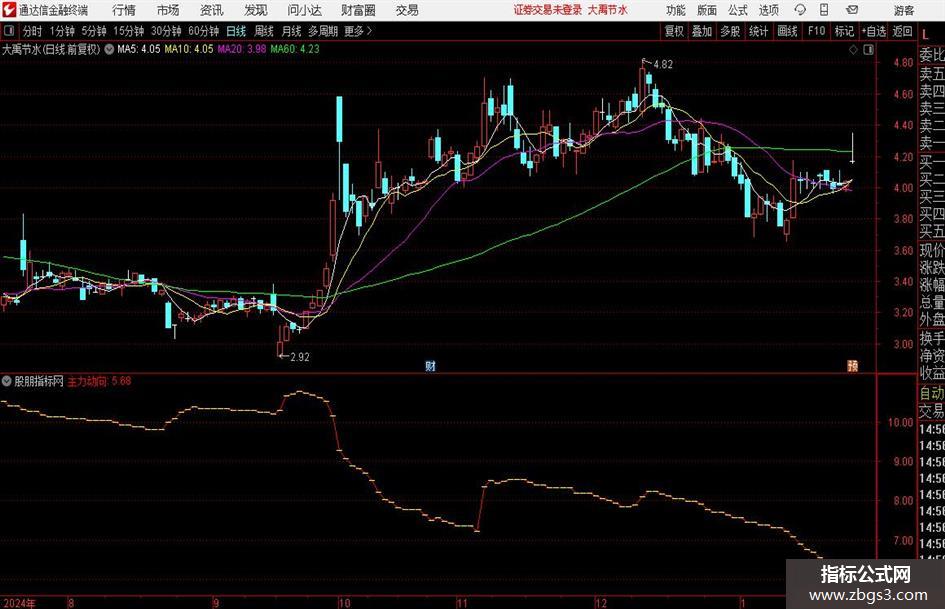
Task: Toggle the side panel icon beside the diamond
Action: click(868, 50)
